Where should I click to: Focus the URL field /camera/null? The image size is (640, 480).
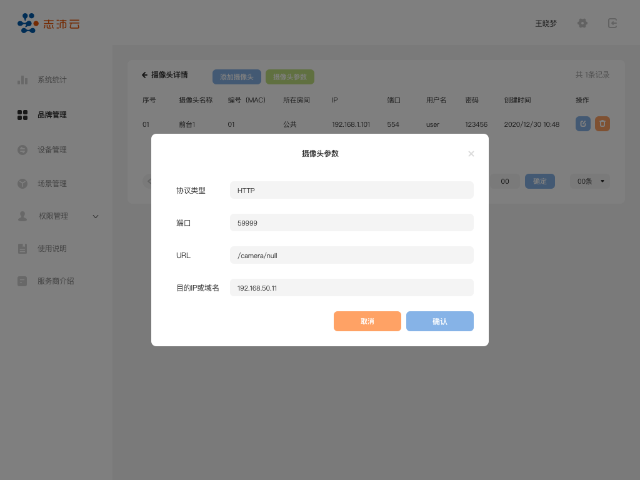tap(352, 255)
